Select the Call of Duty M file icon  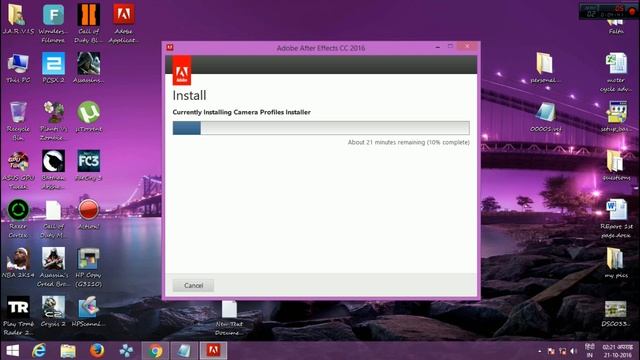point(53,218)
